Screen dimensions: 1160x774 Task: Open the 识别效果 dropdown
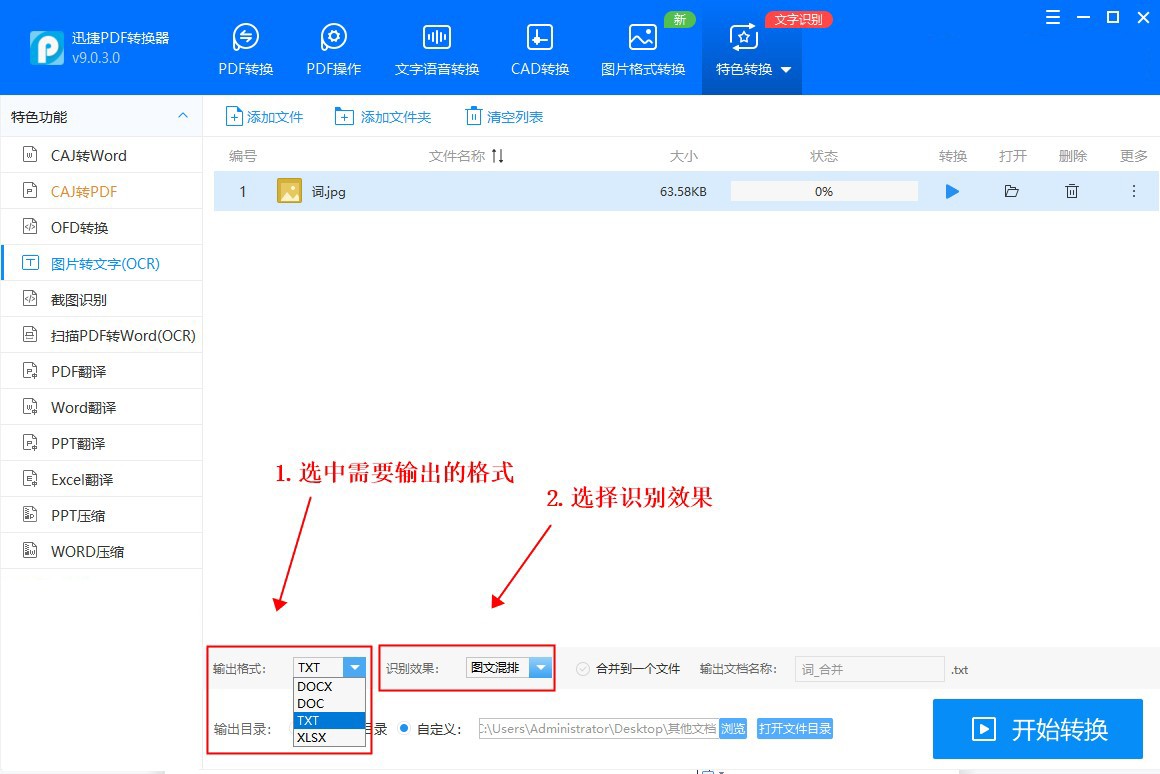541,667
